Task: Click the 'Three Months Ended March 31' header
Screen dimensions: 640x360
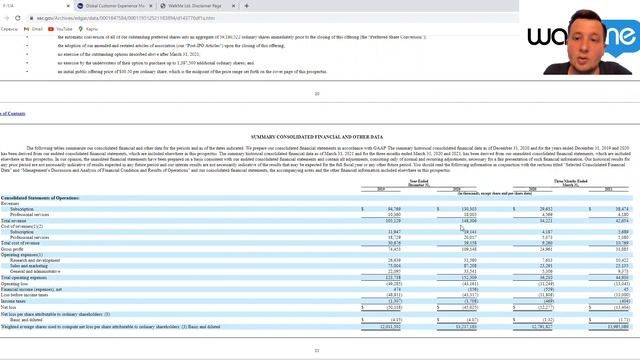Action: [x=571, y=183]
